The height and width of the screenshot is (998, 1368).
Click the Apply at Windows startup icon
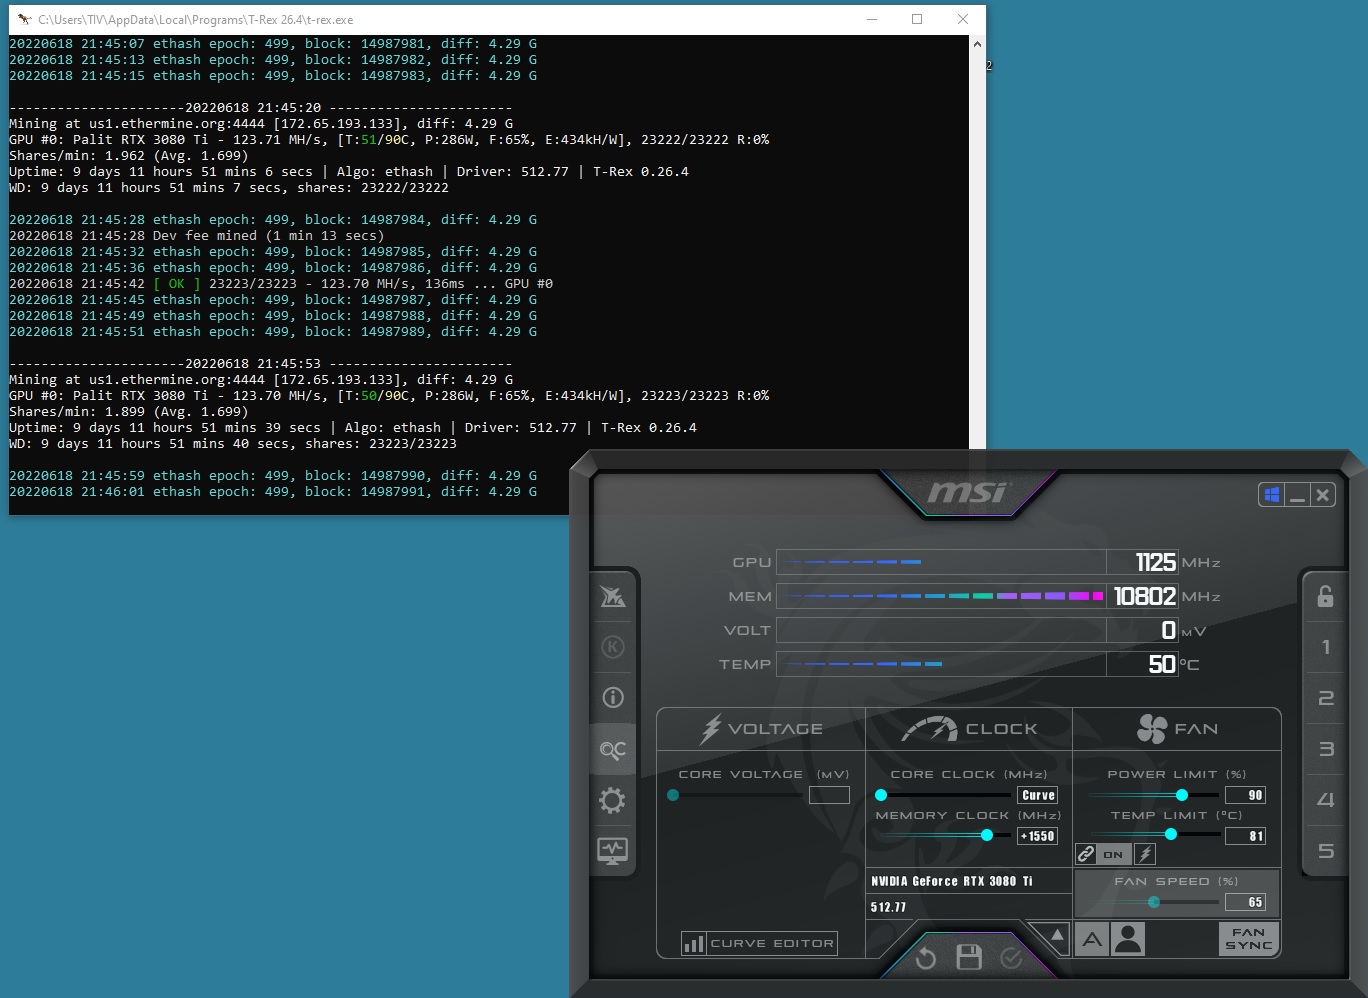click(1271, 494)
